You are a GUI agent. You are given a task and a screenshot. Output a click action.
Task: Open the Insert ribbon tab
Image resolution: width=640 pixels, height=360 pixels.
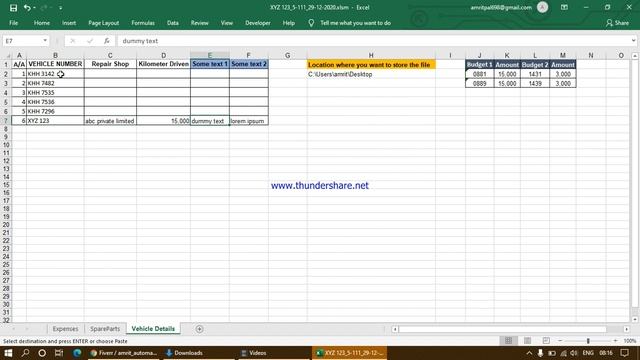click(69, 23)
